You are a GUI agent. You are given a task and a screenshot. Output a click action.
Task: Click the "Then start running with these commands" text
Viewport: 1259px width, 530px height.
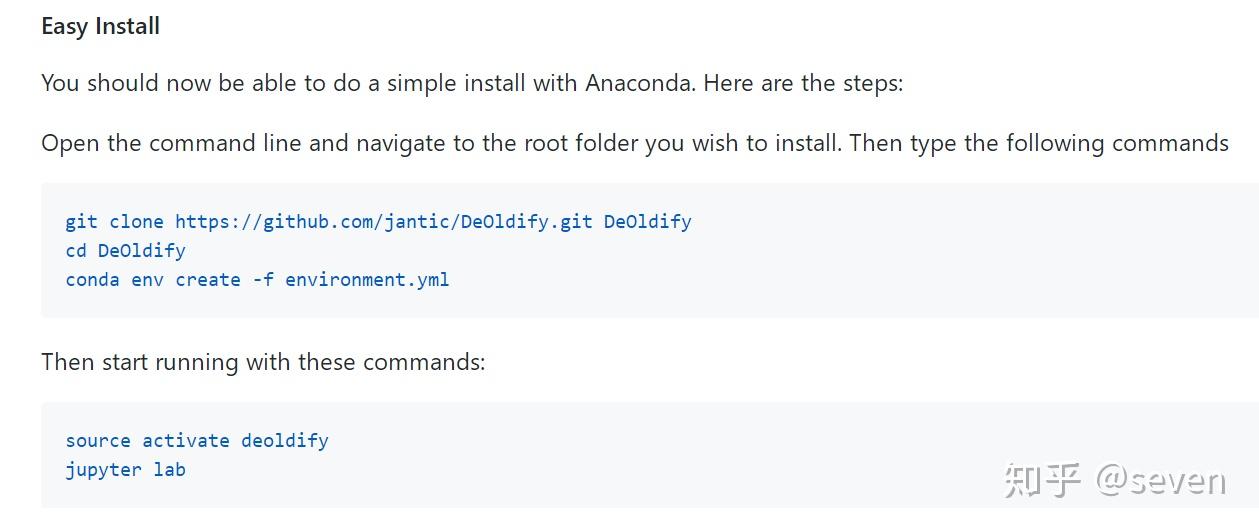263,362
